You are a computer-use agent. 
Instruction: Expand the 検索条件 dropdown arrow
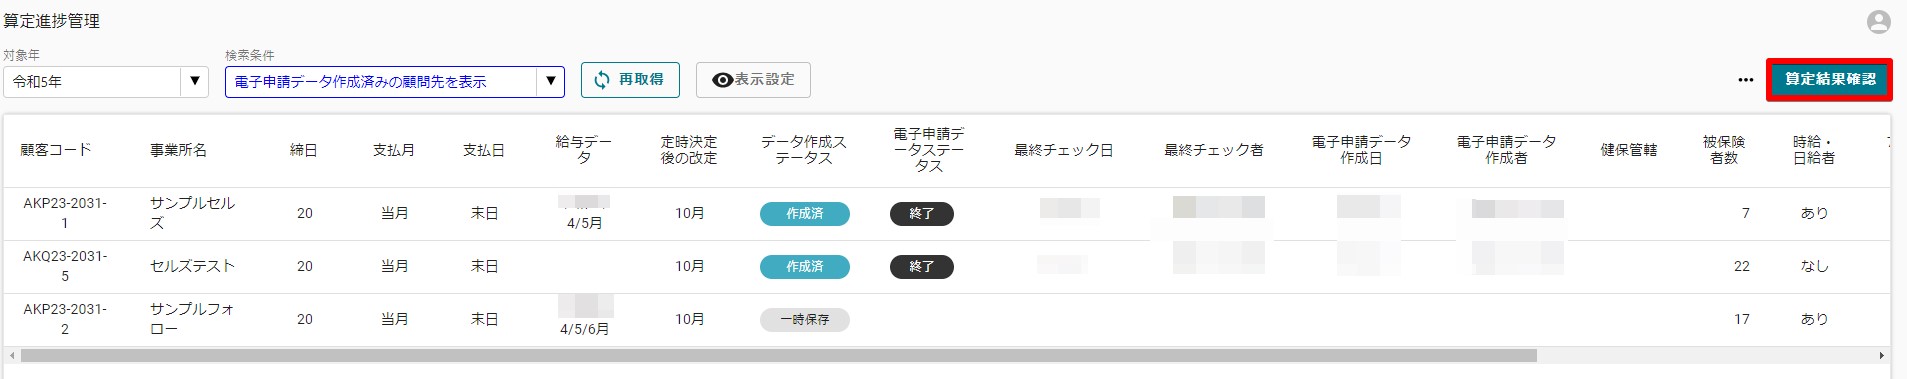point(550,81)
